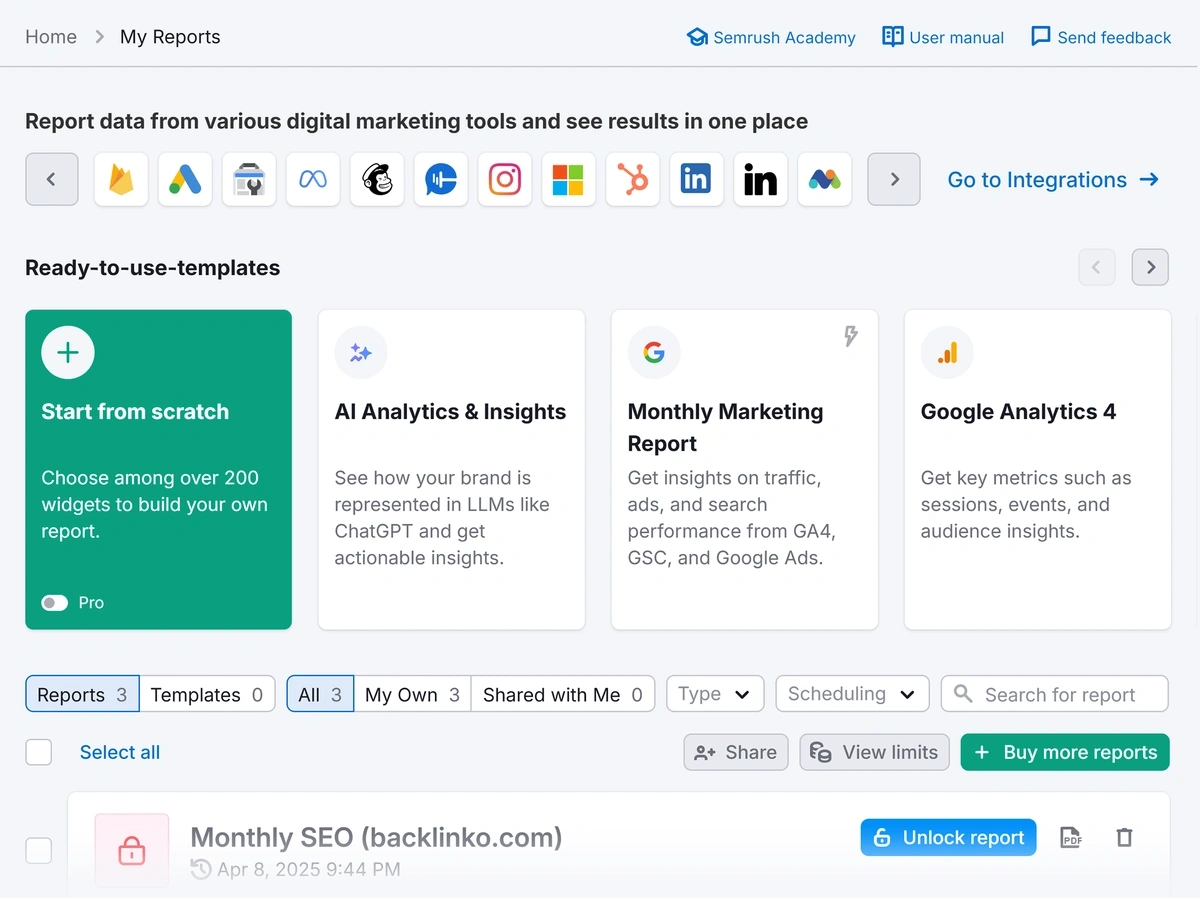Show next integrations with right arrow
This screenshot has height=898, width=1200.
(894, 180)
